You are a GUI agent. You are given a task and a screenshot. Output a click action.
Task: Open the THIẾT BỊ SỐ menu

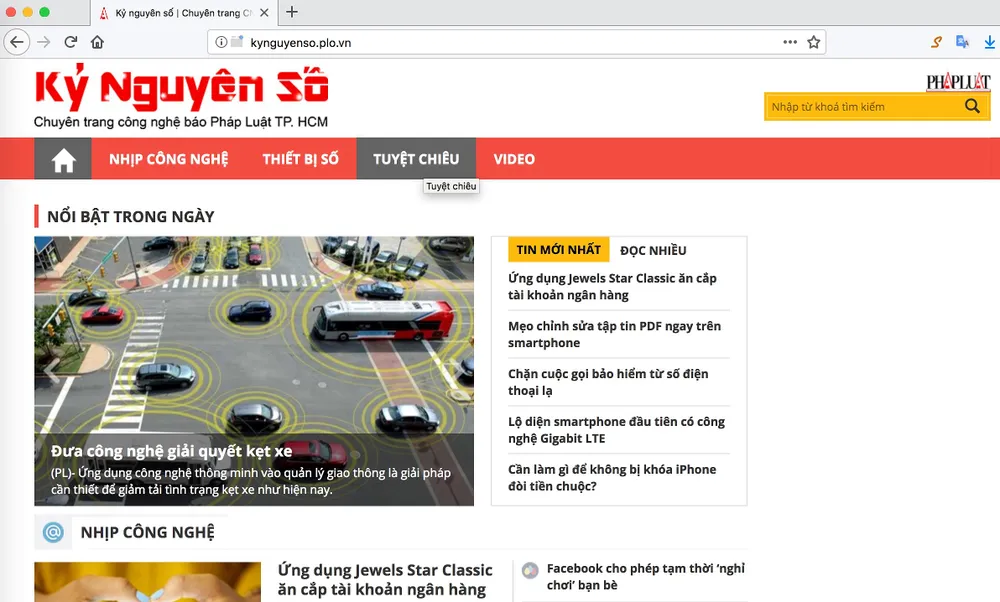[300, 159]
